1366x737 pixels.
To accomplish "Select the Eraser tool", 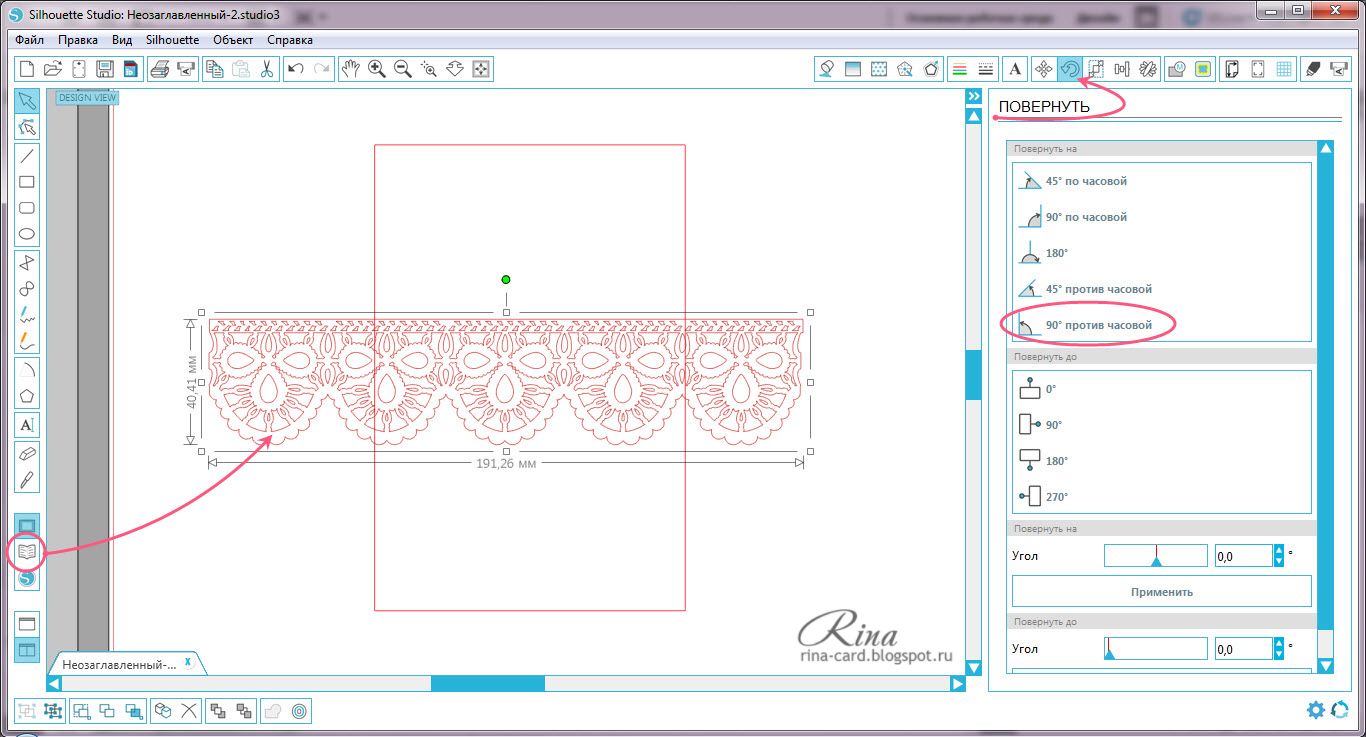I will click(28, 452).
